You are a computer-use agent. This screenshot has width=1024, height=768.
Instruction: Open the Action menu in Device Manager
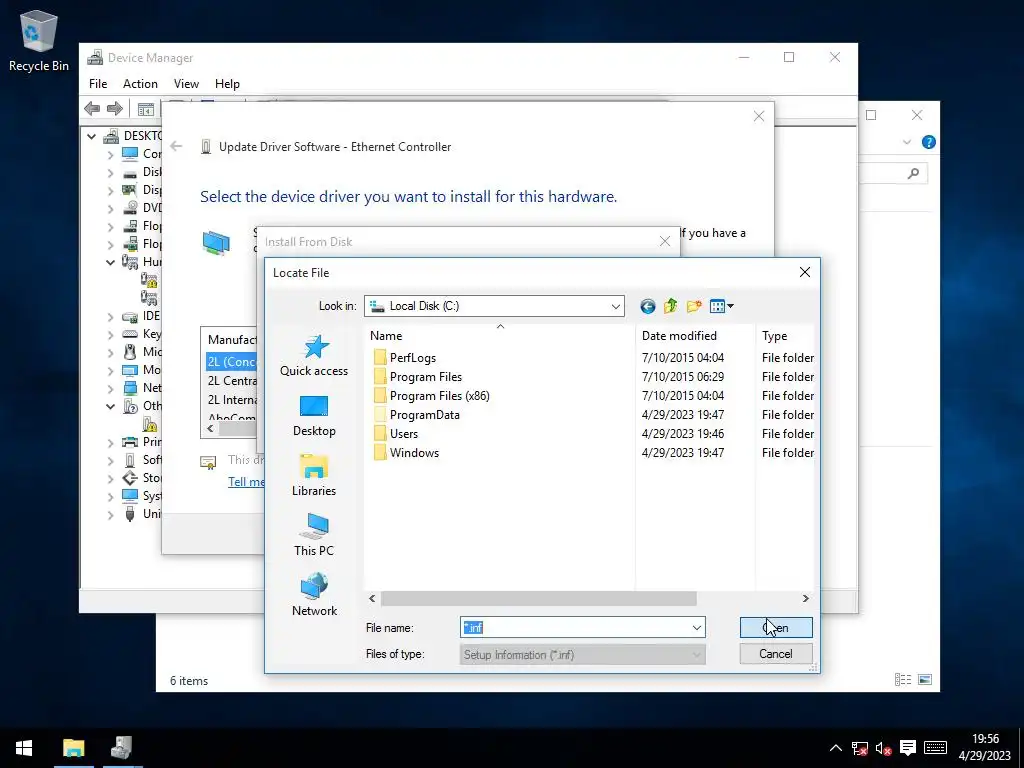click(140, 84)
